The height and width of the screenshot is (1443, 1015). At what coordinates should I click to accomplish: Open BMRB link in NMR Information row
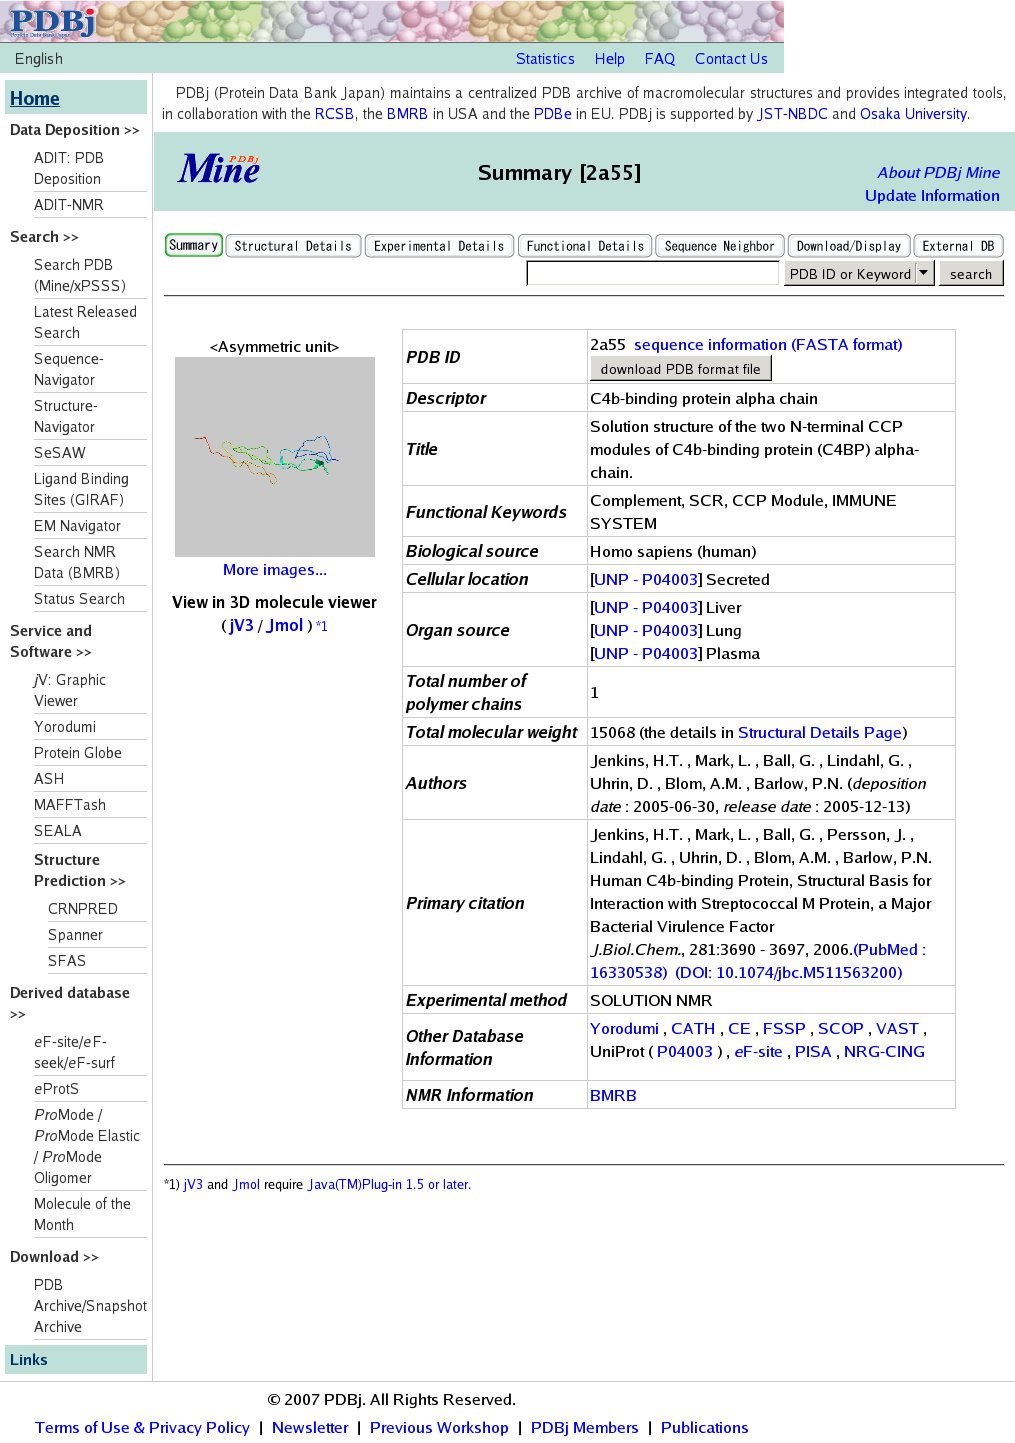coord(613,1095)
